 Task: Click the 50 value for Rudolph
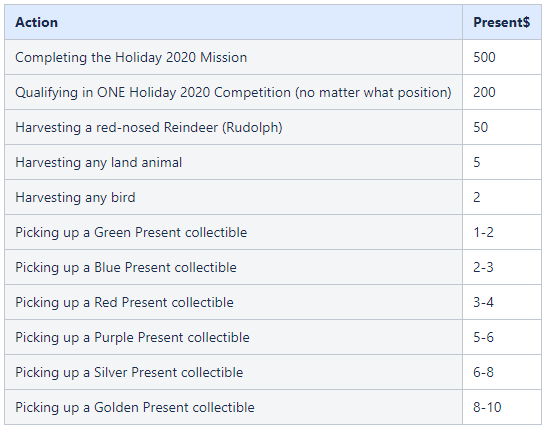tap(481, 127)
